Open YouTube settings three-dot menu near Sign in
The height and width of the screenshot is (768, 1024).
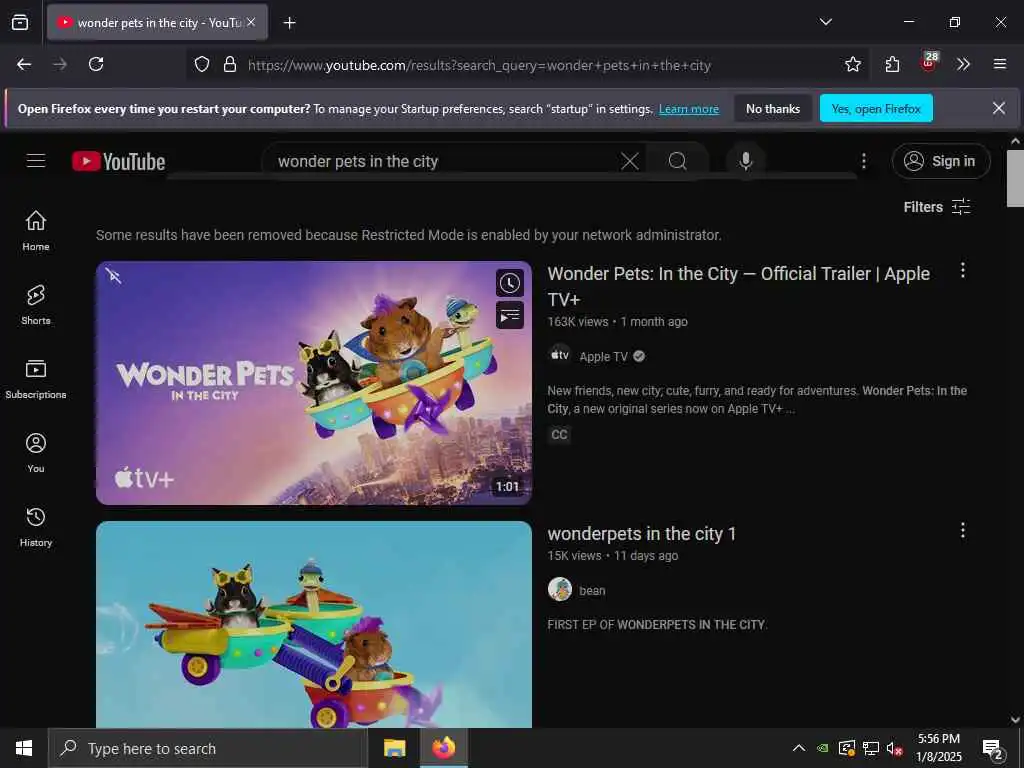[x=863, y=161]
